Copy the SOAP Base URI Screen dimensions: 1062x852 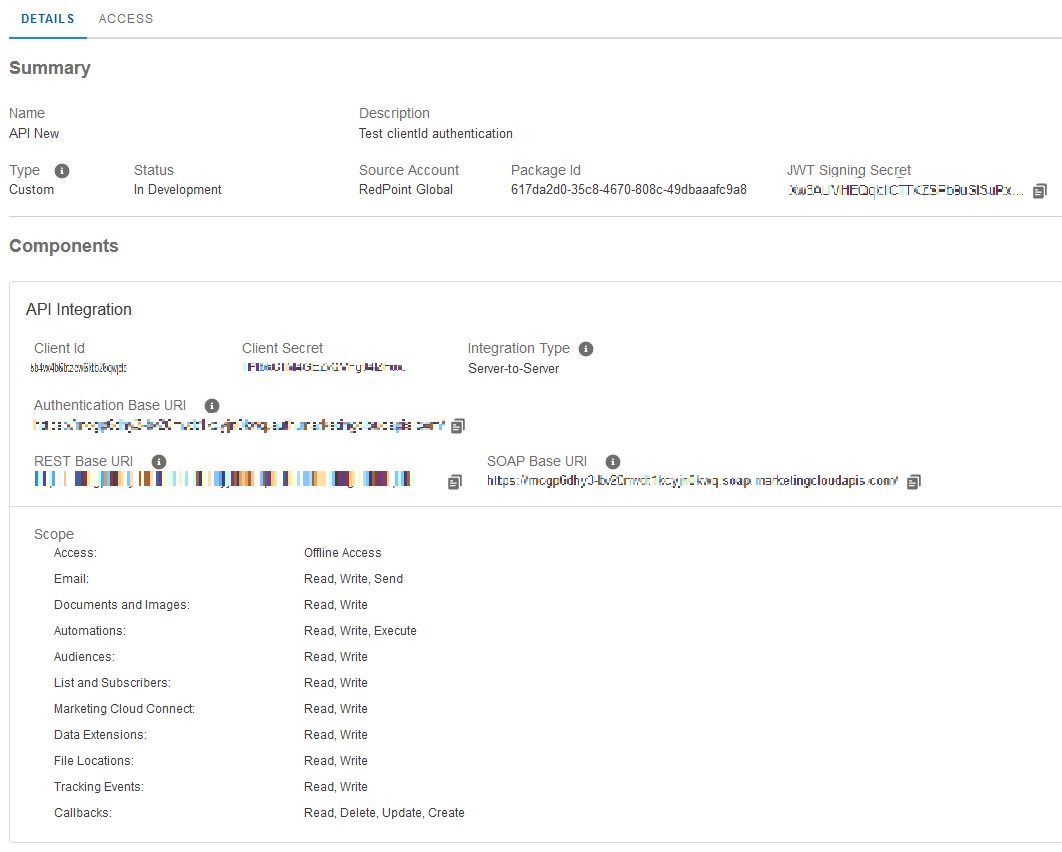coord(913,482)
